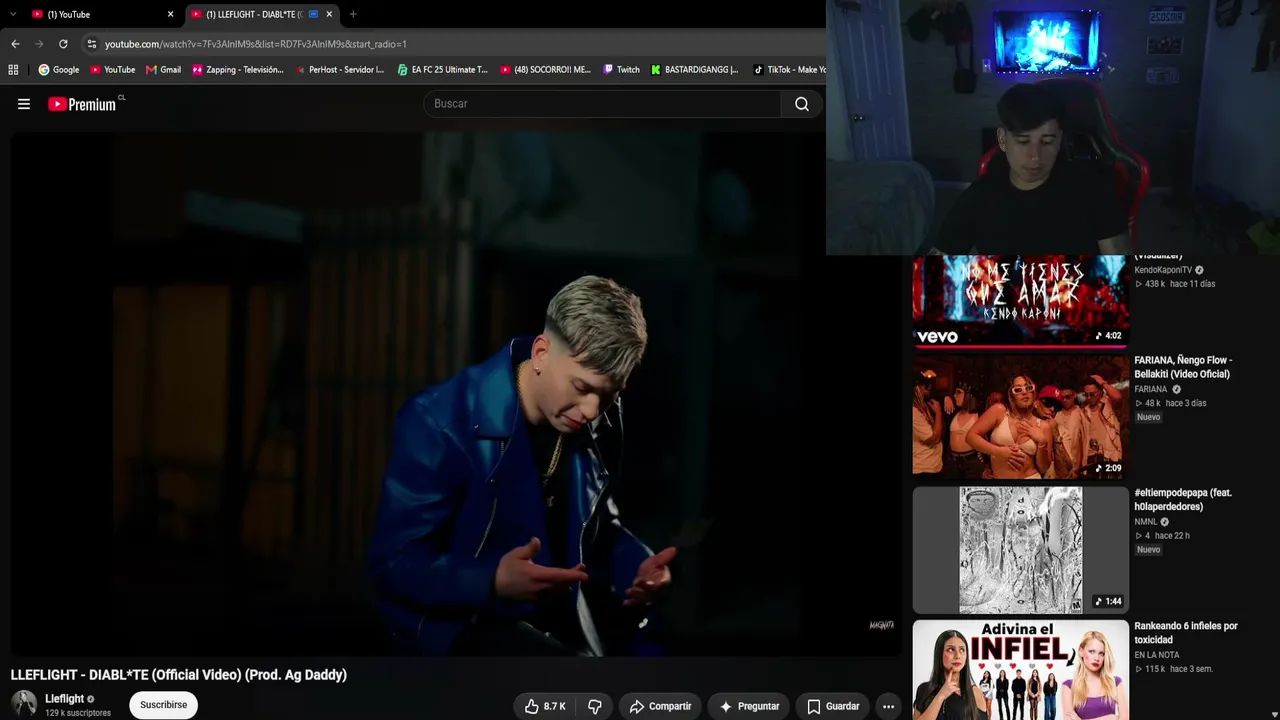This screenshot has height=720, width=1280.
Task: Click the browser forward arrow
Action: pos(39,44)
